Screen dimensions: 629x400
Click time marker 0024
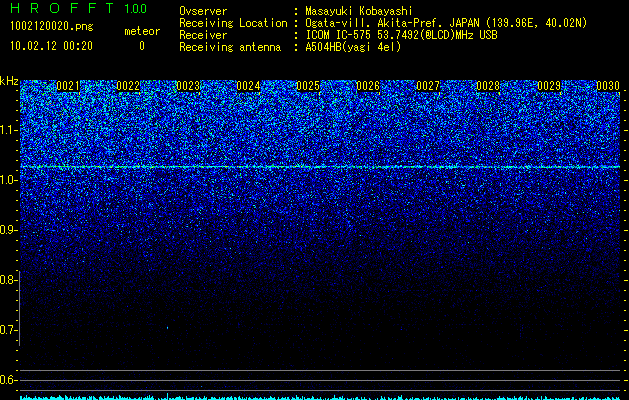[248, 86]
